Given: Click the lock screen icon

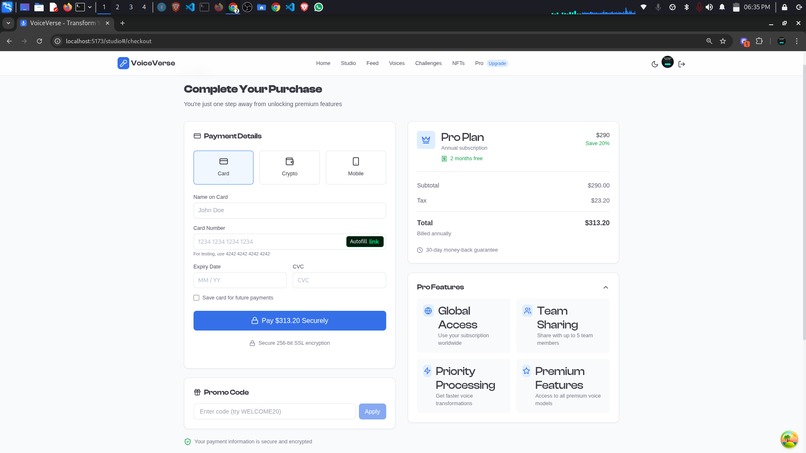Looking at the screenshot, I should pos(784,7).
